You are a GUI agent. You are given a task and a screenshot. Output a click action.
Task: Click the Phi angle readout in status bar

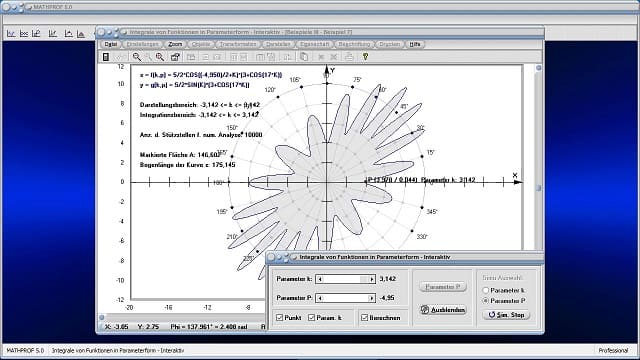209,327
